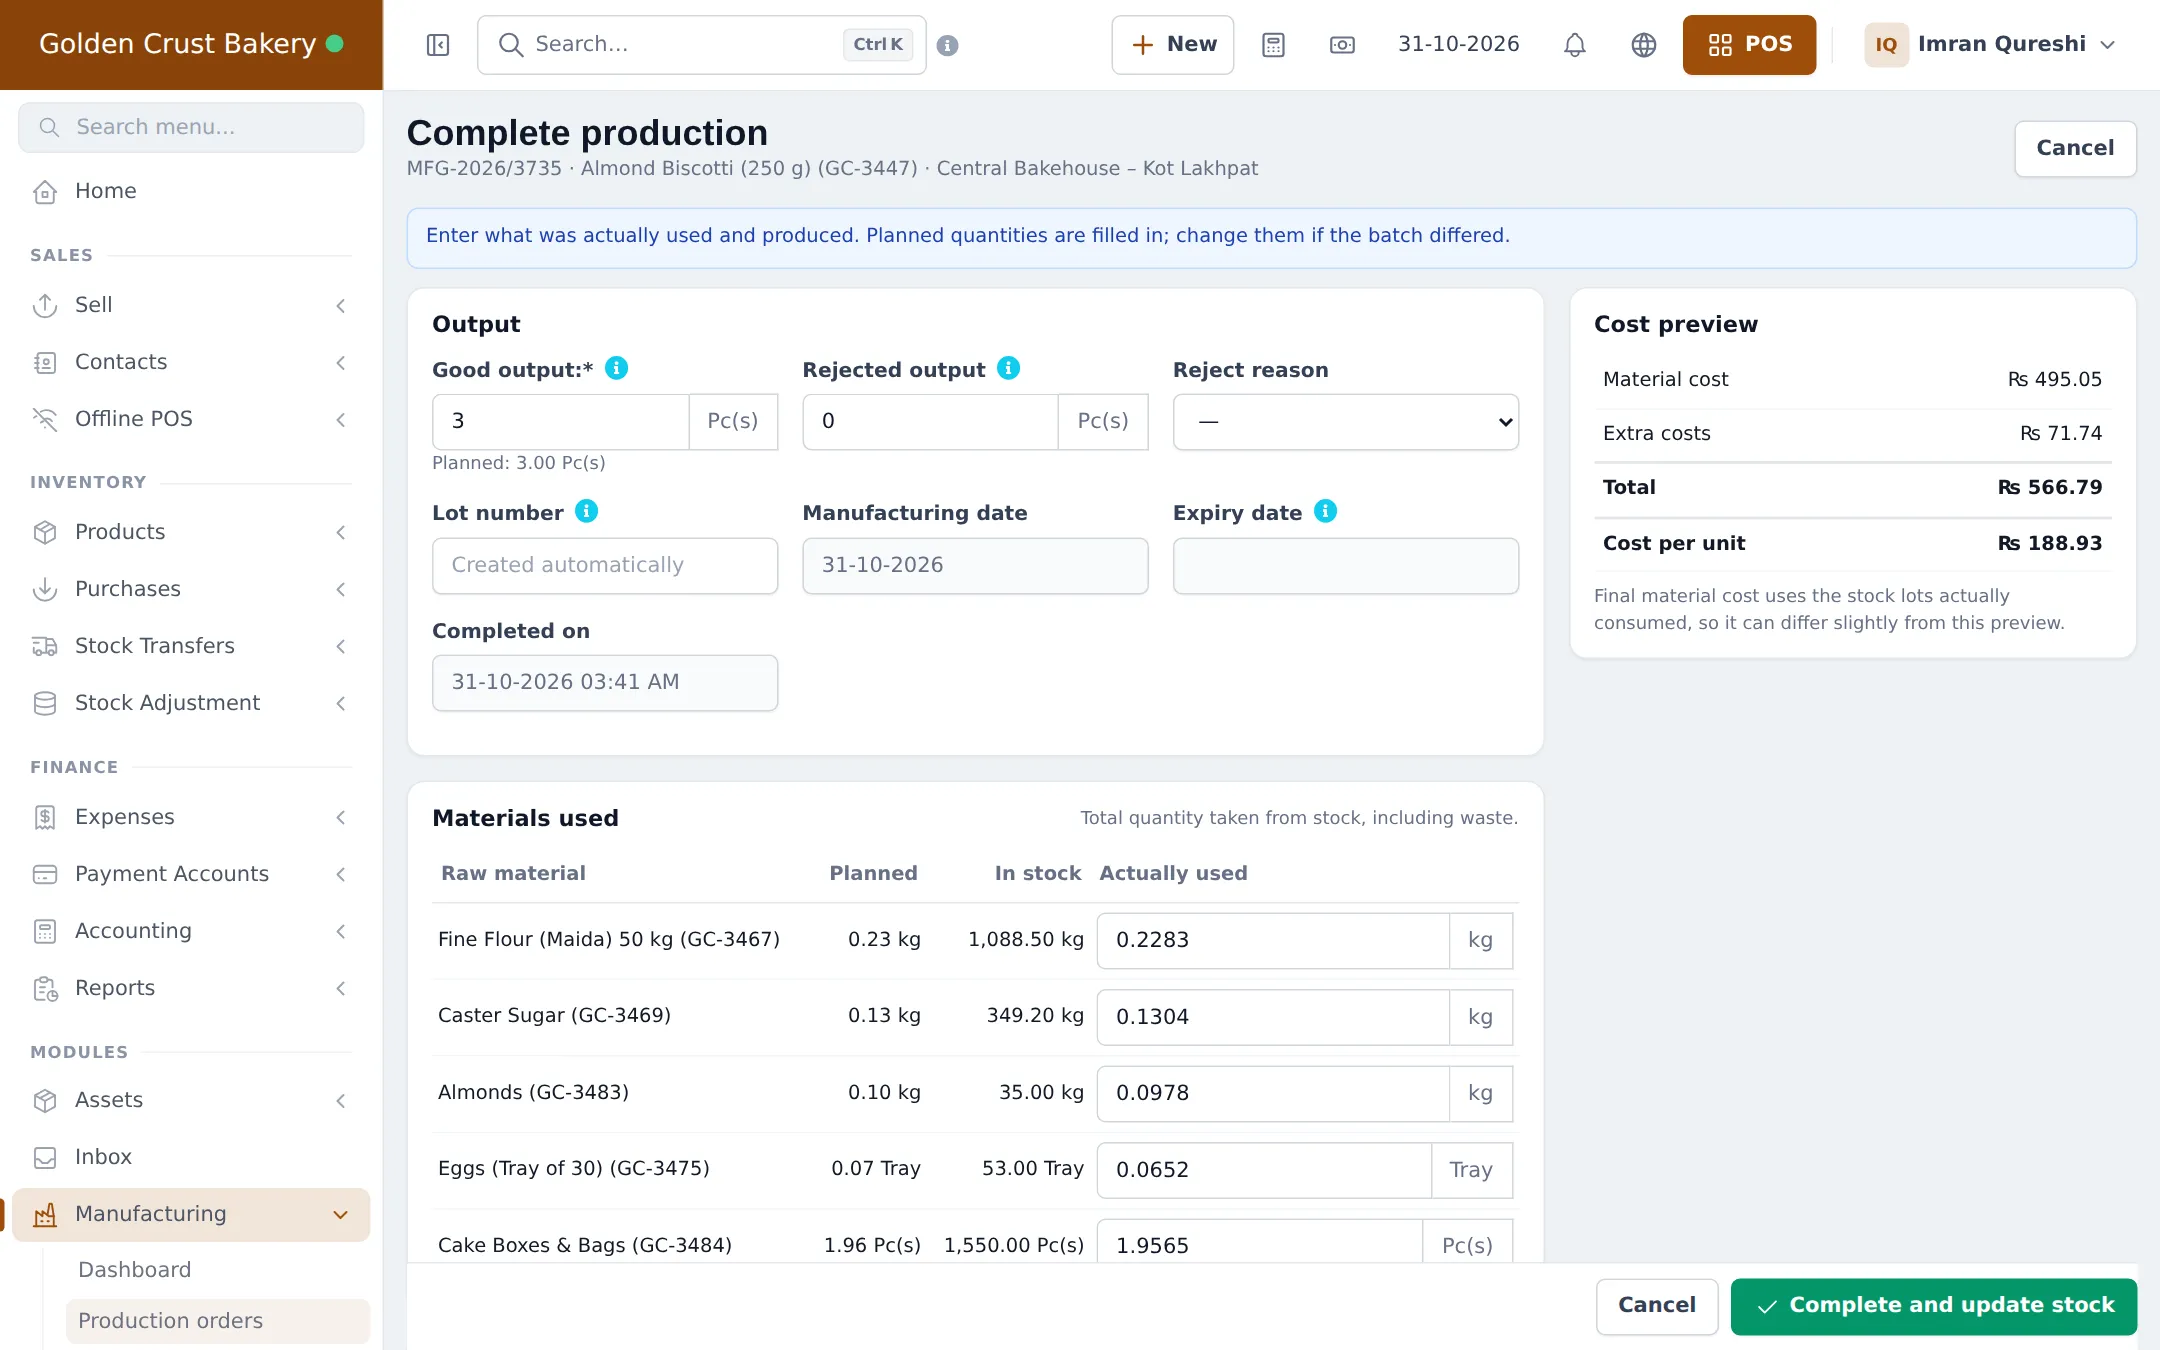The image size is (2160, 1350).
Task: Click the Payment Accounts card icon
Action: pyautogui.click(x=45, y=875)
